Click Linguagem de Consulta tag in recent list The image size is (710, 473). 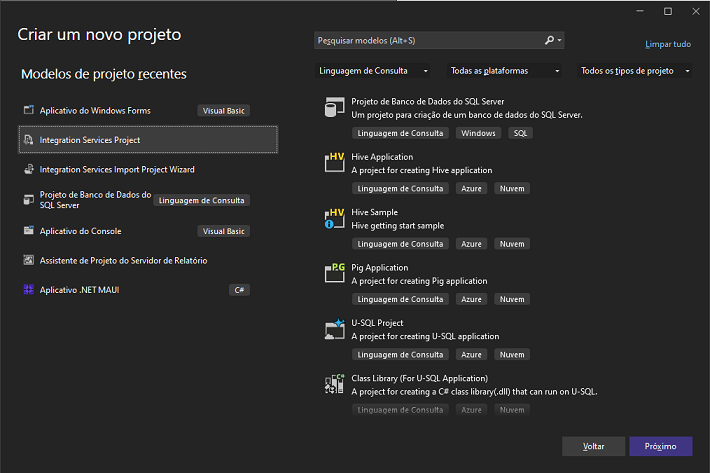(x=201, y=200)
